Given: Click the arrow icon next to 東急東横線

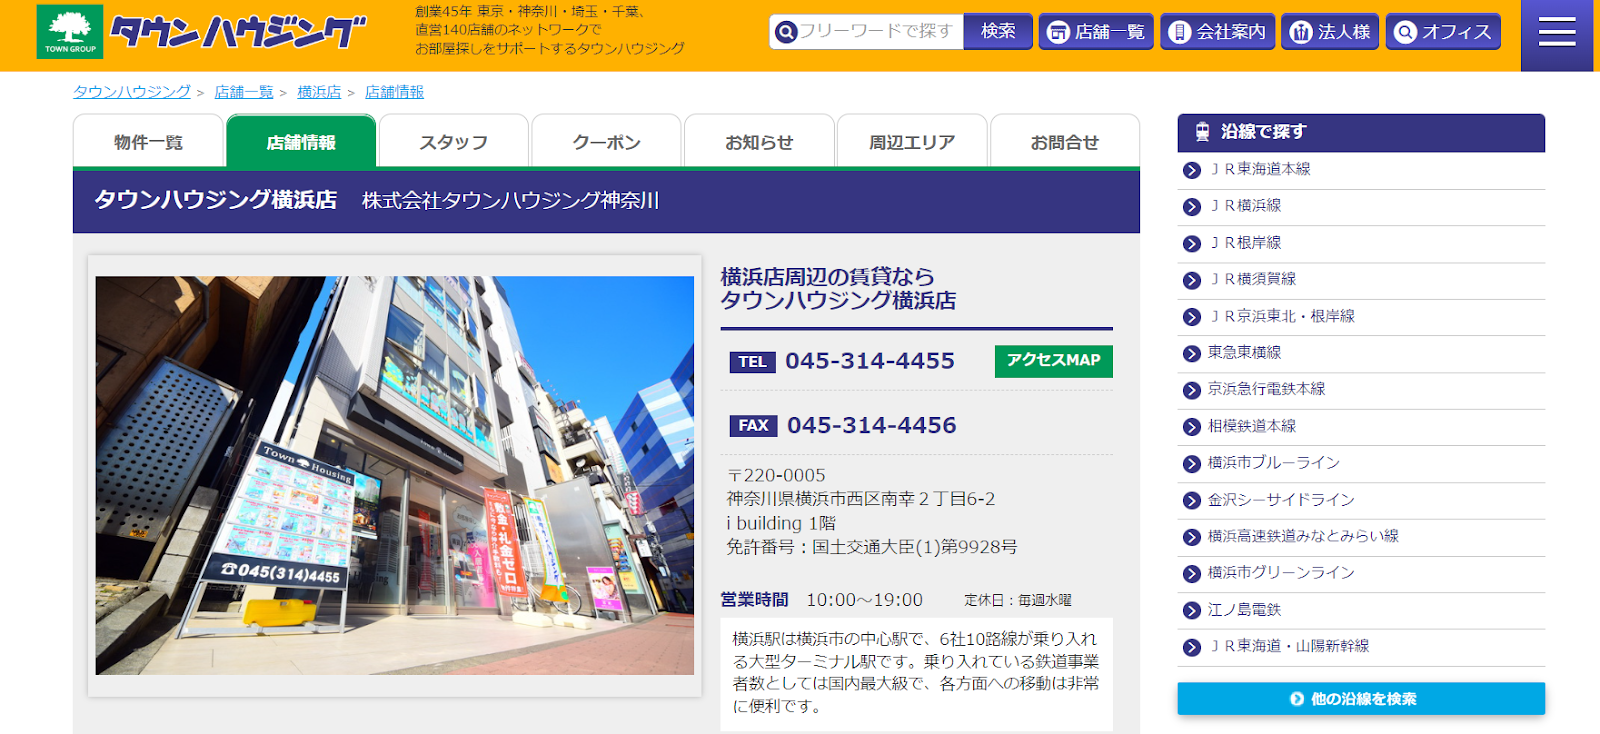Looking at the screenshot, I should [x=1191, y=354].
